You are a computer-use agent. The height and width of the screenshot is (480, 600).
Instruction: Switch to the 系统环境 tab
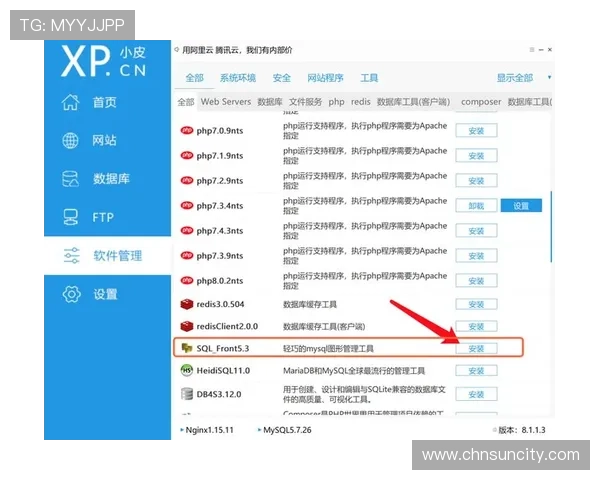238,78
